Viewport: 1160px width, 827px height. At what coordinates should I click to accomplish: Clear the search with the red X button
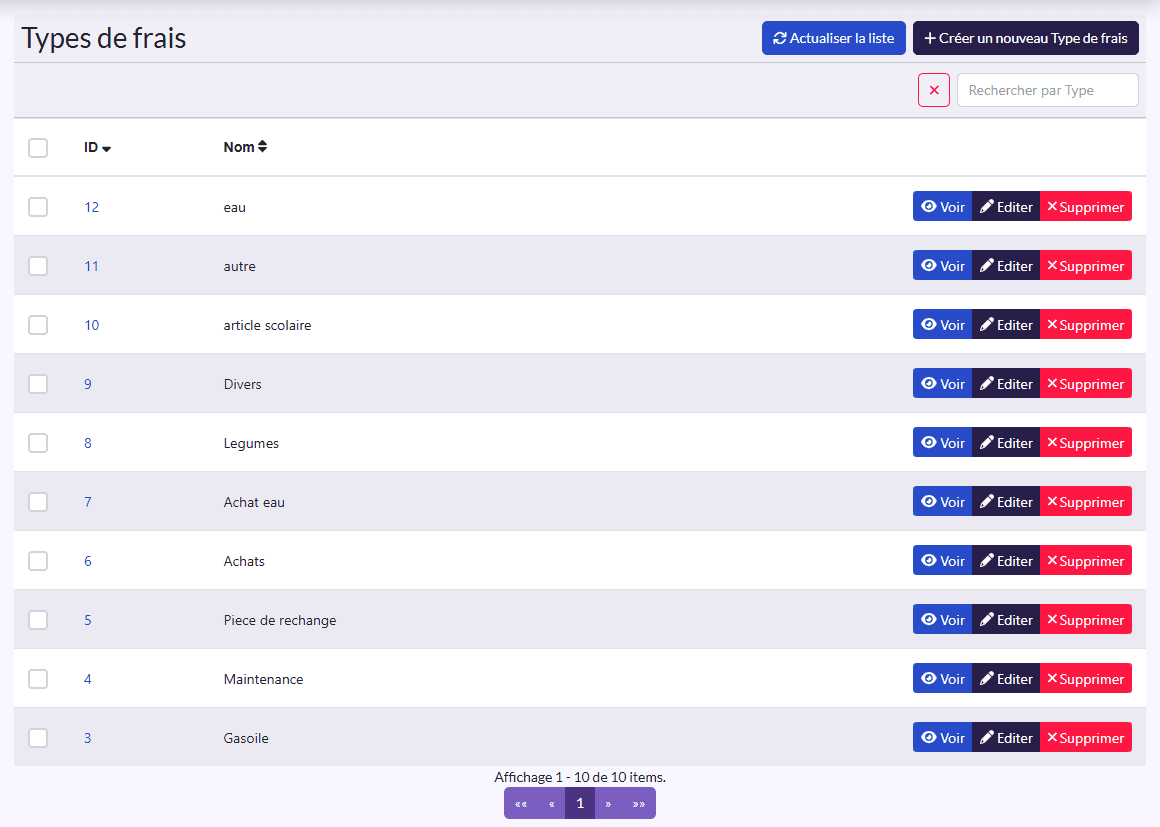coord(934,90)
